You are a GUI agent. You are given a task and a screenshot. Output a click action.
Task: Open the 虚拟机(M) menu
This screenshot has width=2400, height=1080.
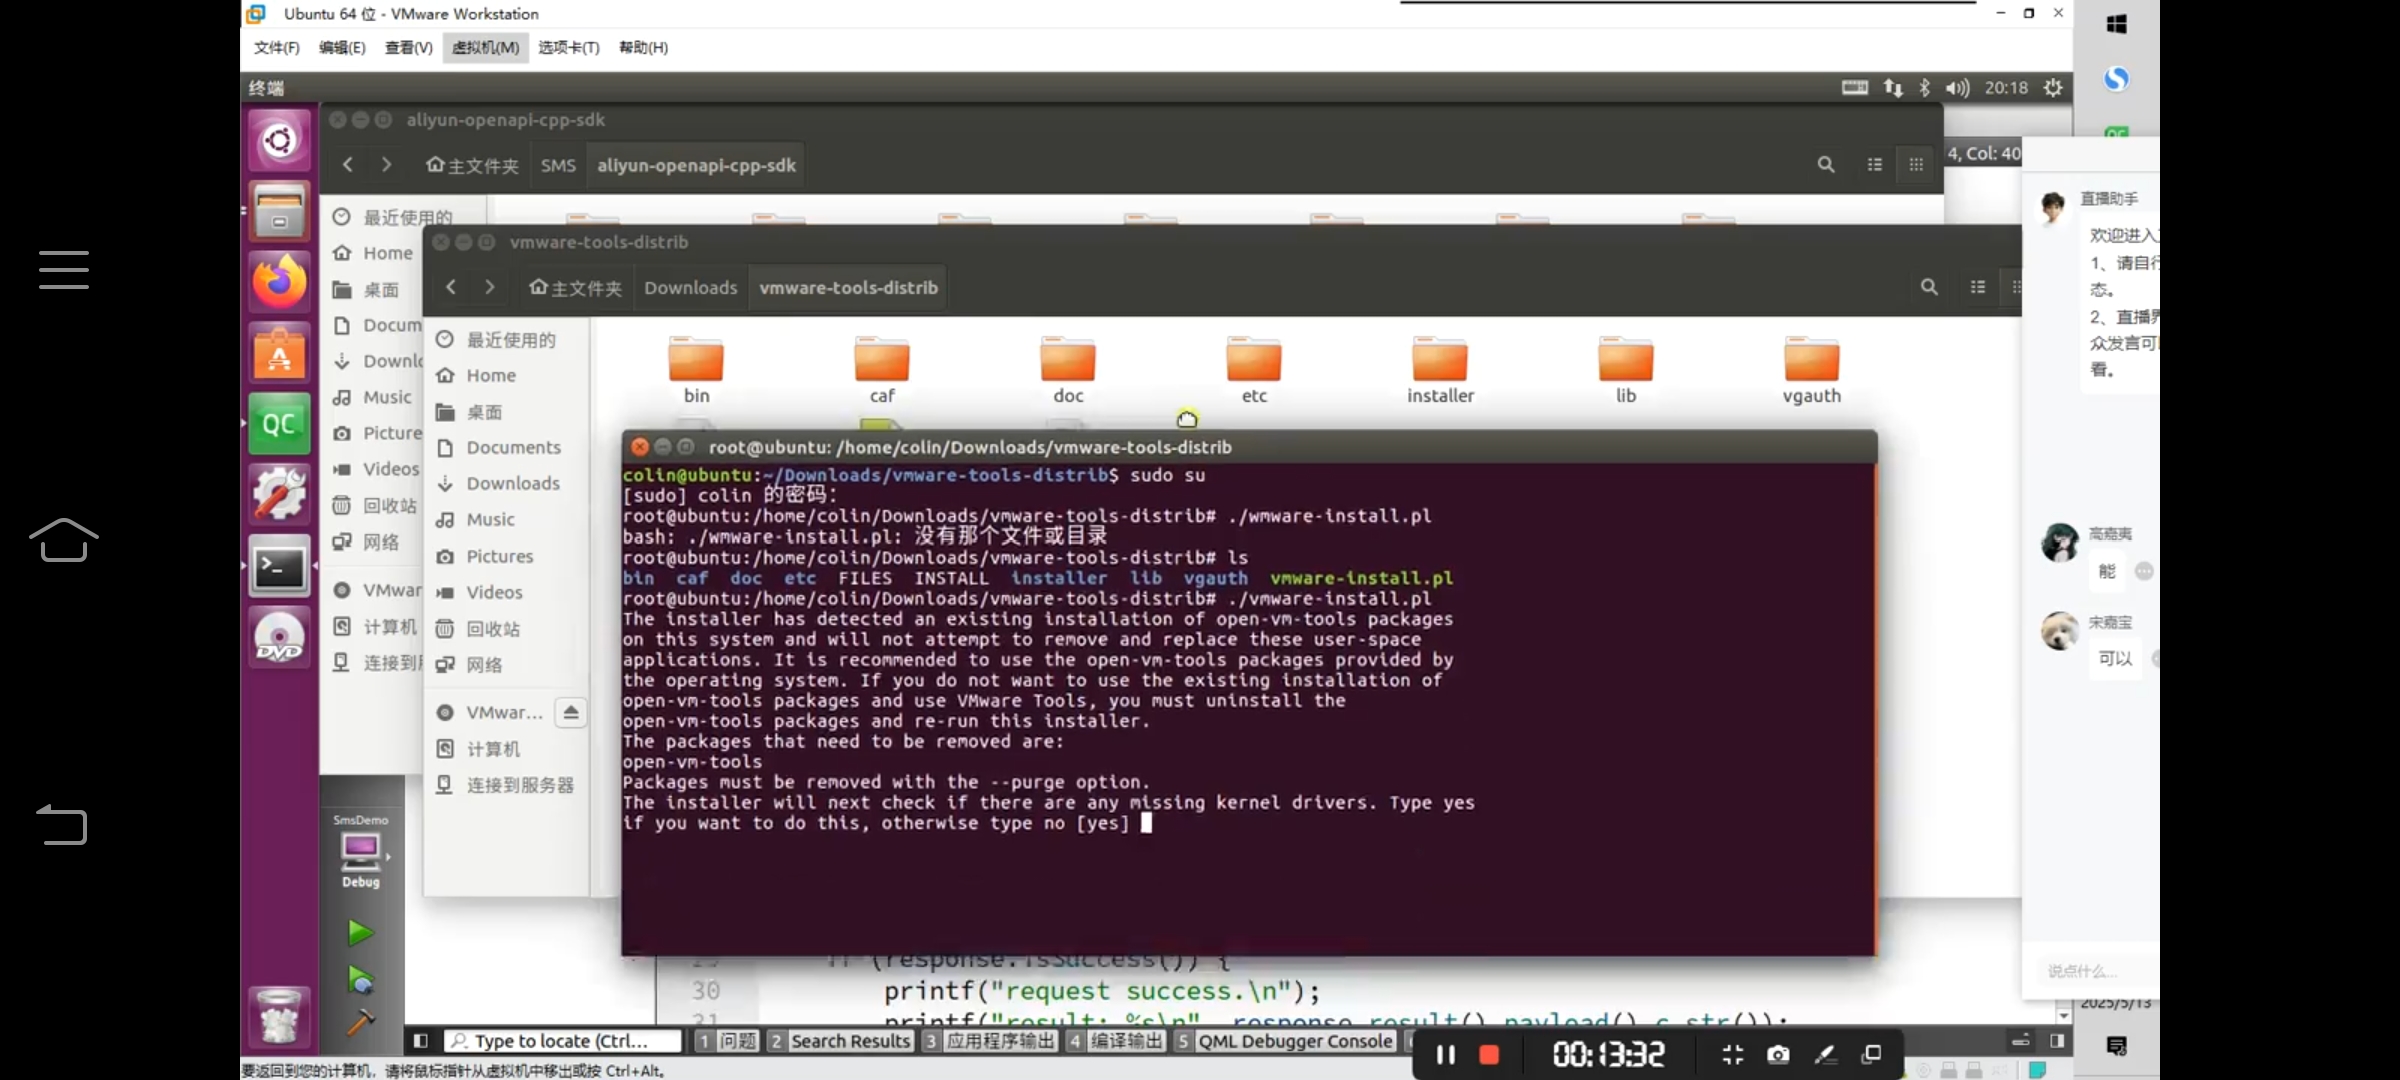tap(485, 47)
